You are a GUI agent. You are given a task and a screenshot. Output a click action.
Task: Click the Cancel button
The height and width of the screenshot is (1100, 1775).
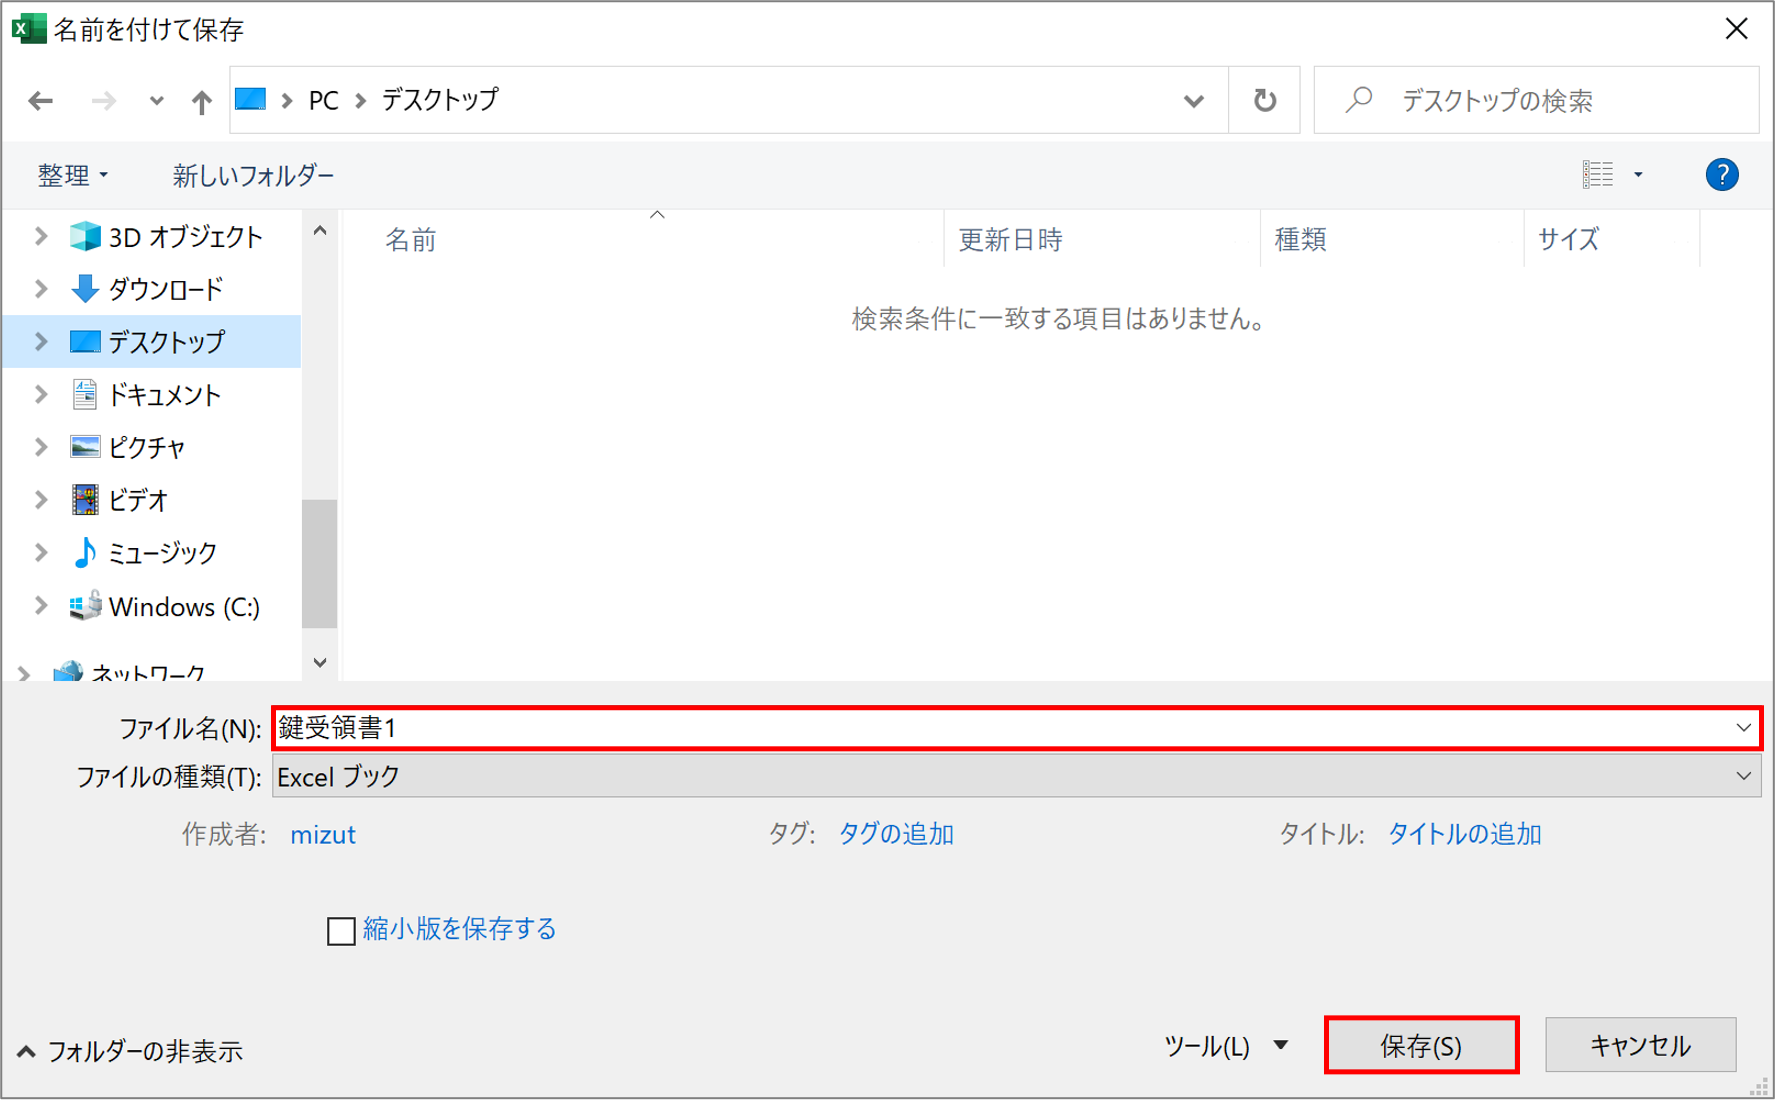pyautogui.click(x=1640, y=1046)
